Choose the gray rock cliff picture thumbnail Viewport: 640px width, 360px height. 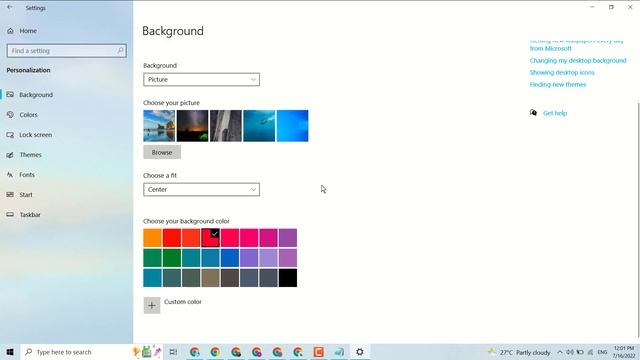click(x=226, y=126)
